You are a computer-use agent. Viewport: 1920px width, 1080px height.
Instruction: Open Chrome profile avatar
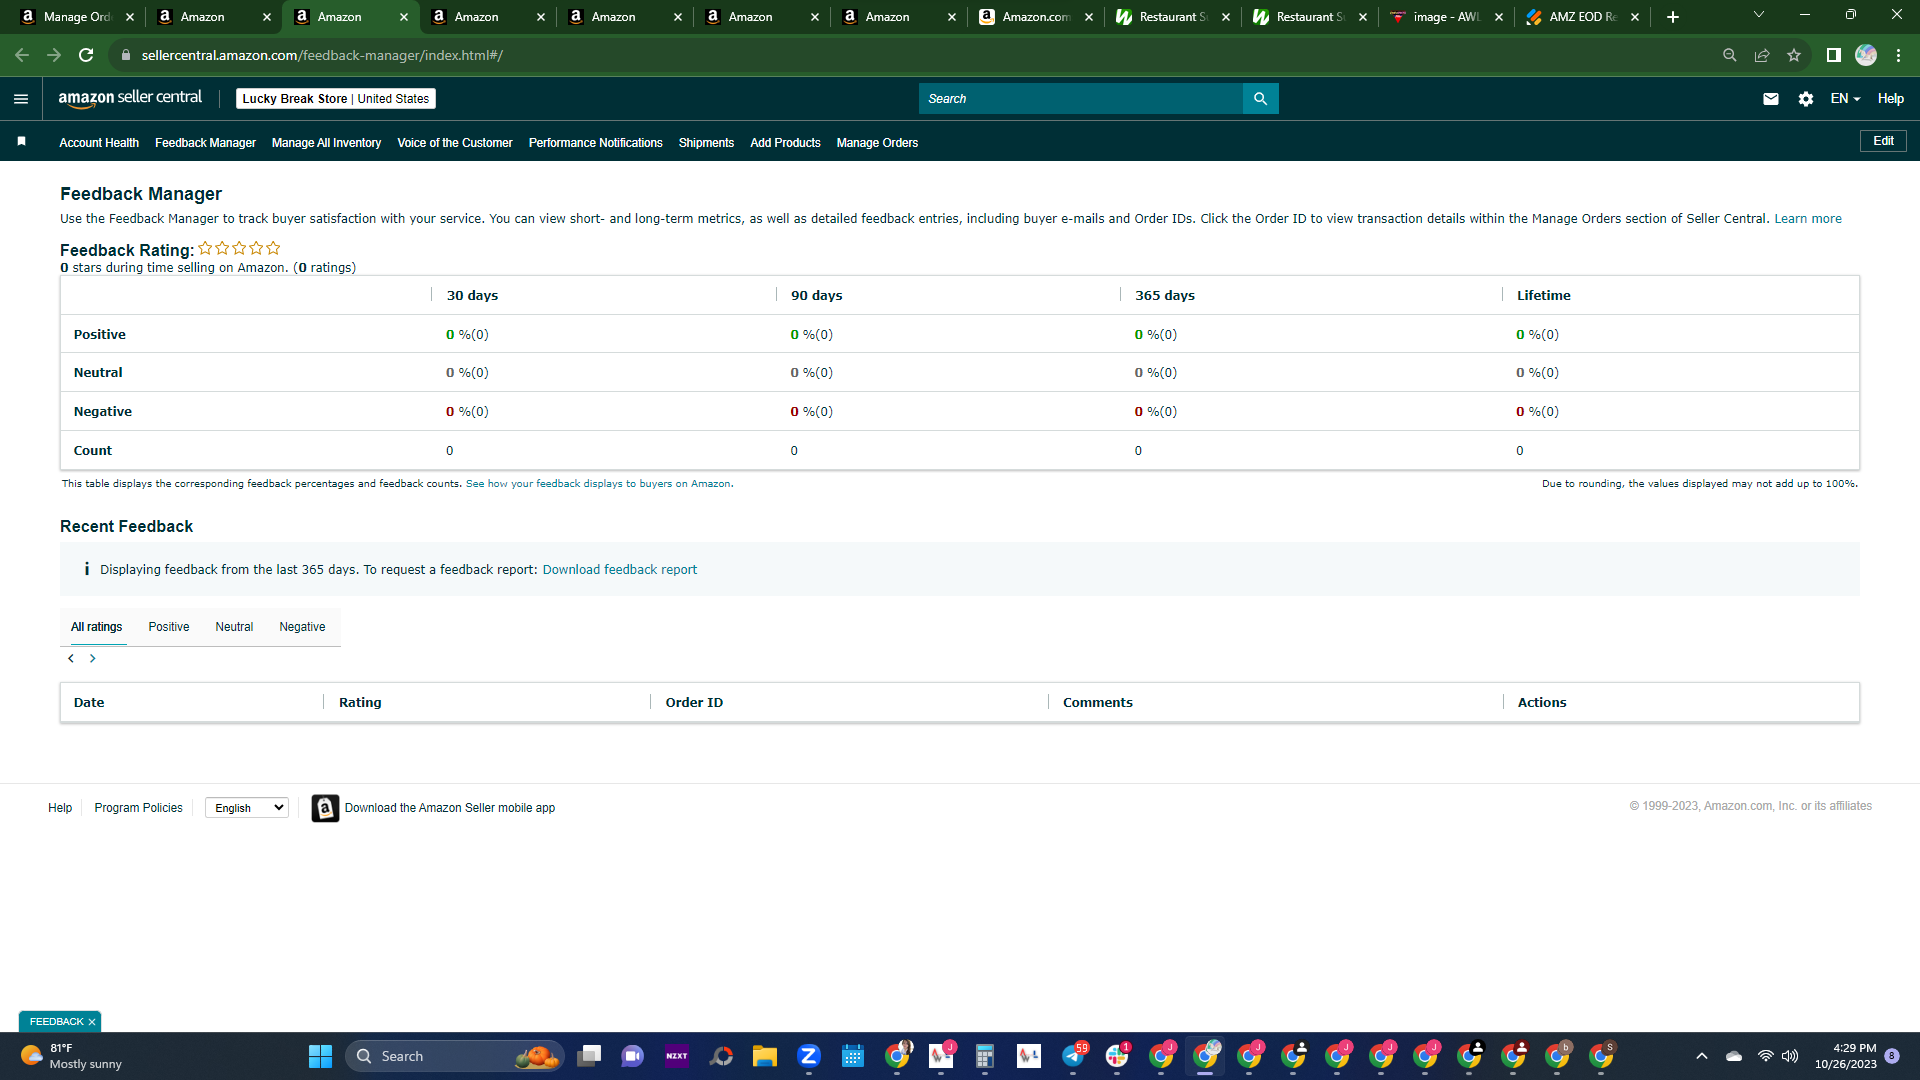(1866, 55)
